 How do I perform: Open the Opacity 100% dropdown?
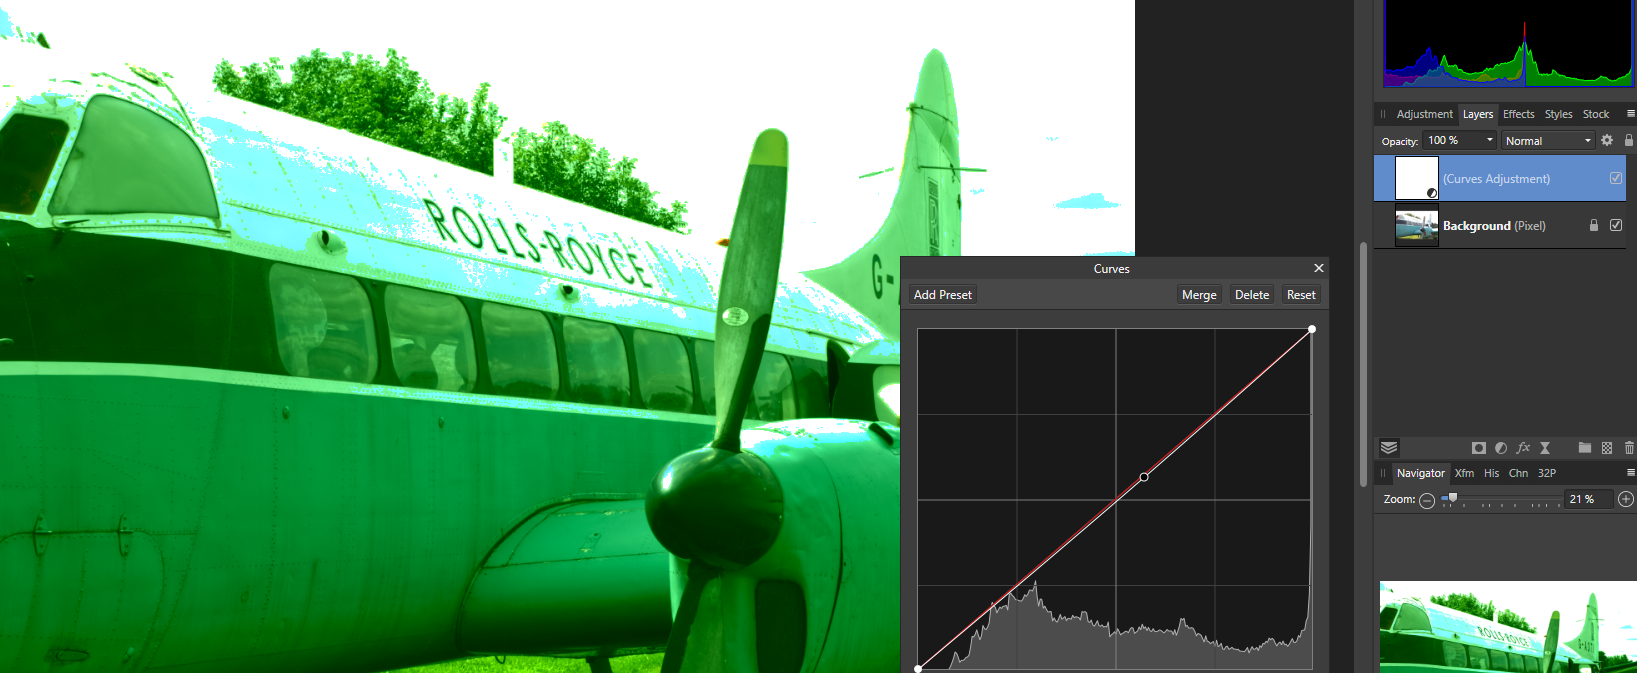pos(1460,140)
